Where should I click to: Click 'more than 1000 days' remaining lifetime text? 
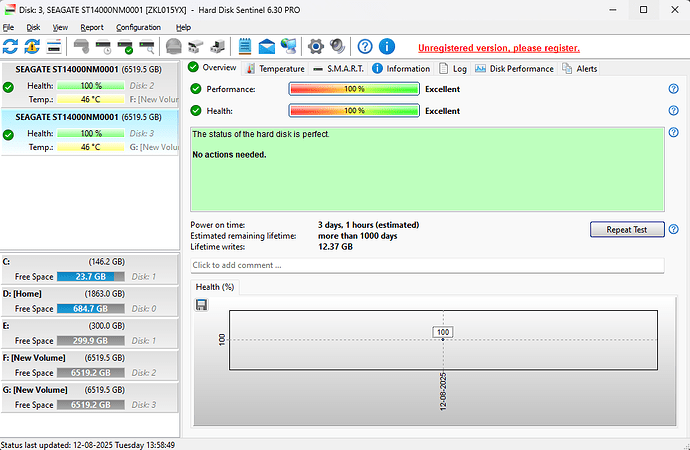click(x=358, y=236)
